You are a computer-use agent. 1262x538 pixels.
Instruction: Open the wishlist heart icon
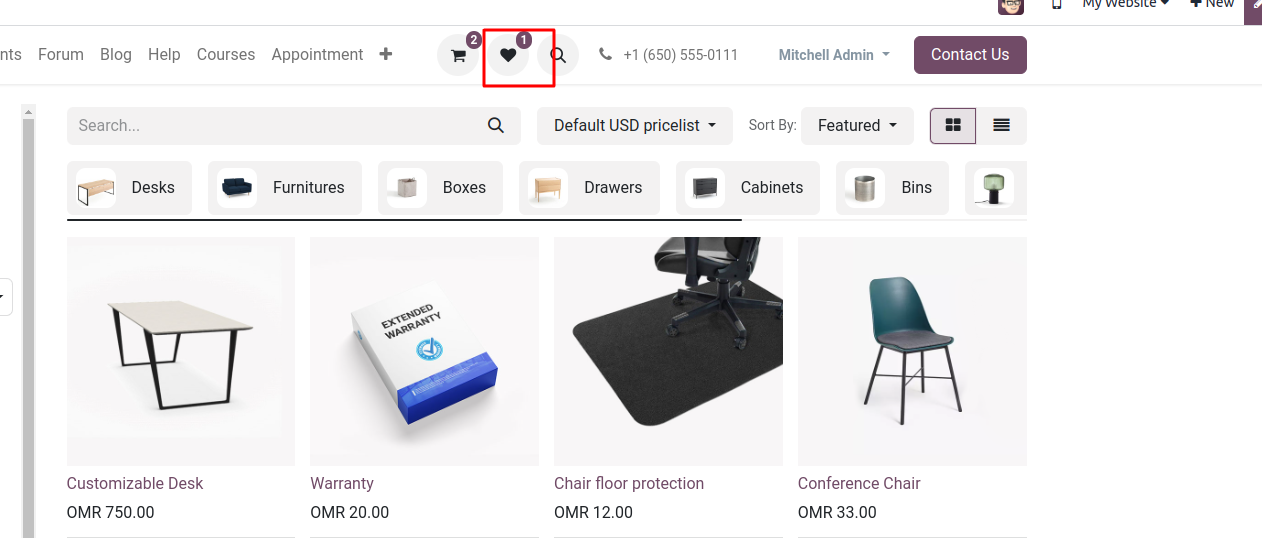(x=508, y=55)
